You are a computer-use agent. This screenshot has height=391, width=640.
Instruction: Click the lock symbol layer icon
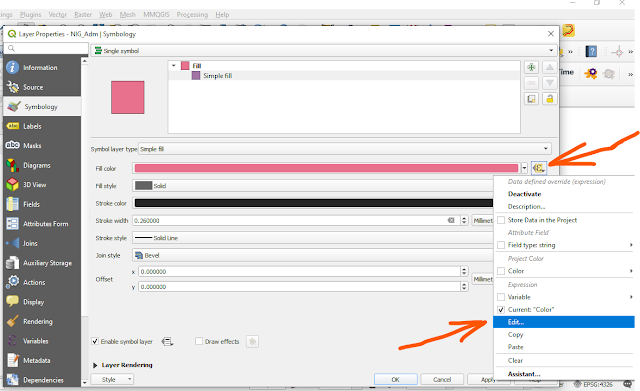pos(550,99)
